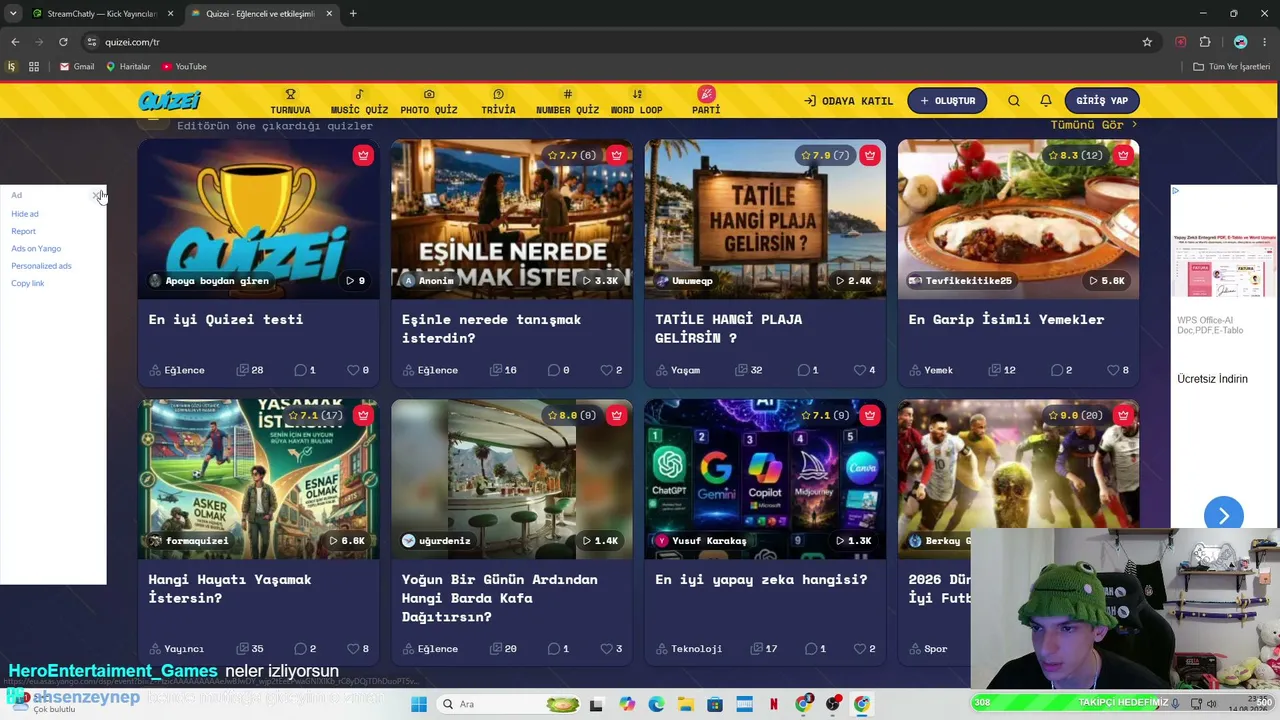Viewport: 1280px width, 720px height.
Task: Click the author name 'Tevfikekitike25'
Action: [969, 281]
